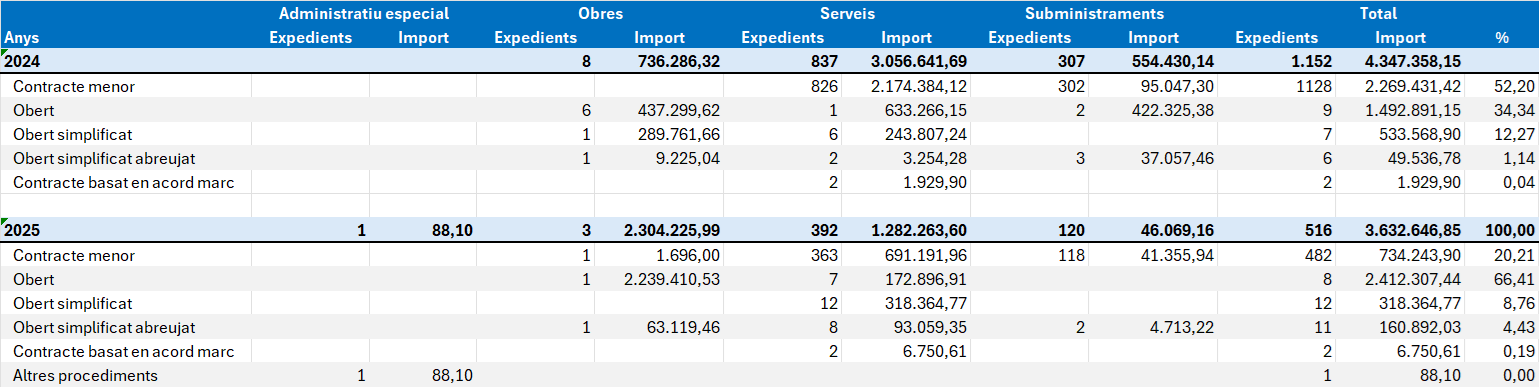Click the Total column group header
Screen dimensions: 1539x387
(x=1378, y=14)
